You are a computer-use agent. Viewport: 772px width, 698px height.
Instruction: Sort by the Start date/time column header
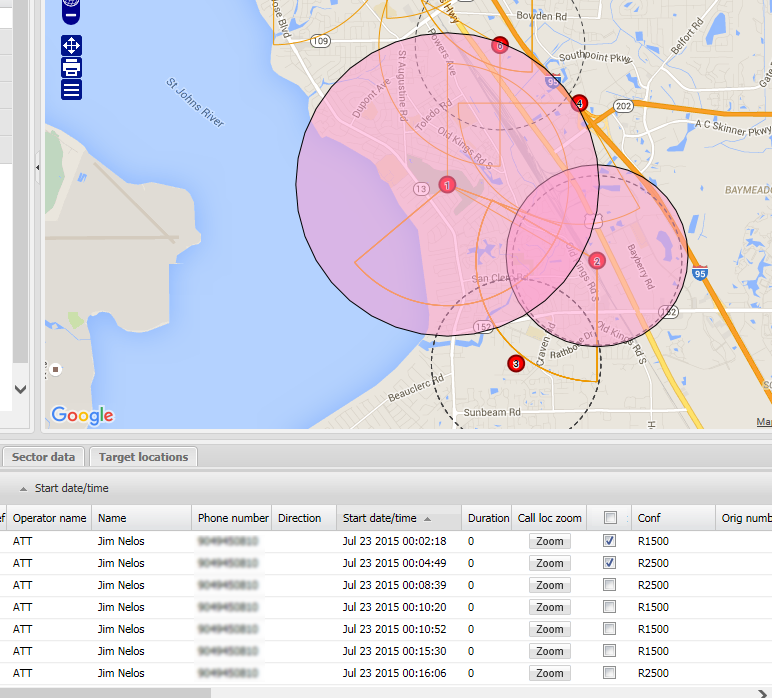coord(380,518)
